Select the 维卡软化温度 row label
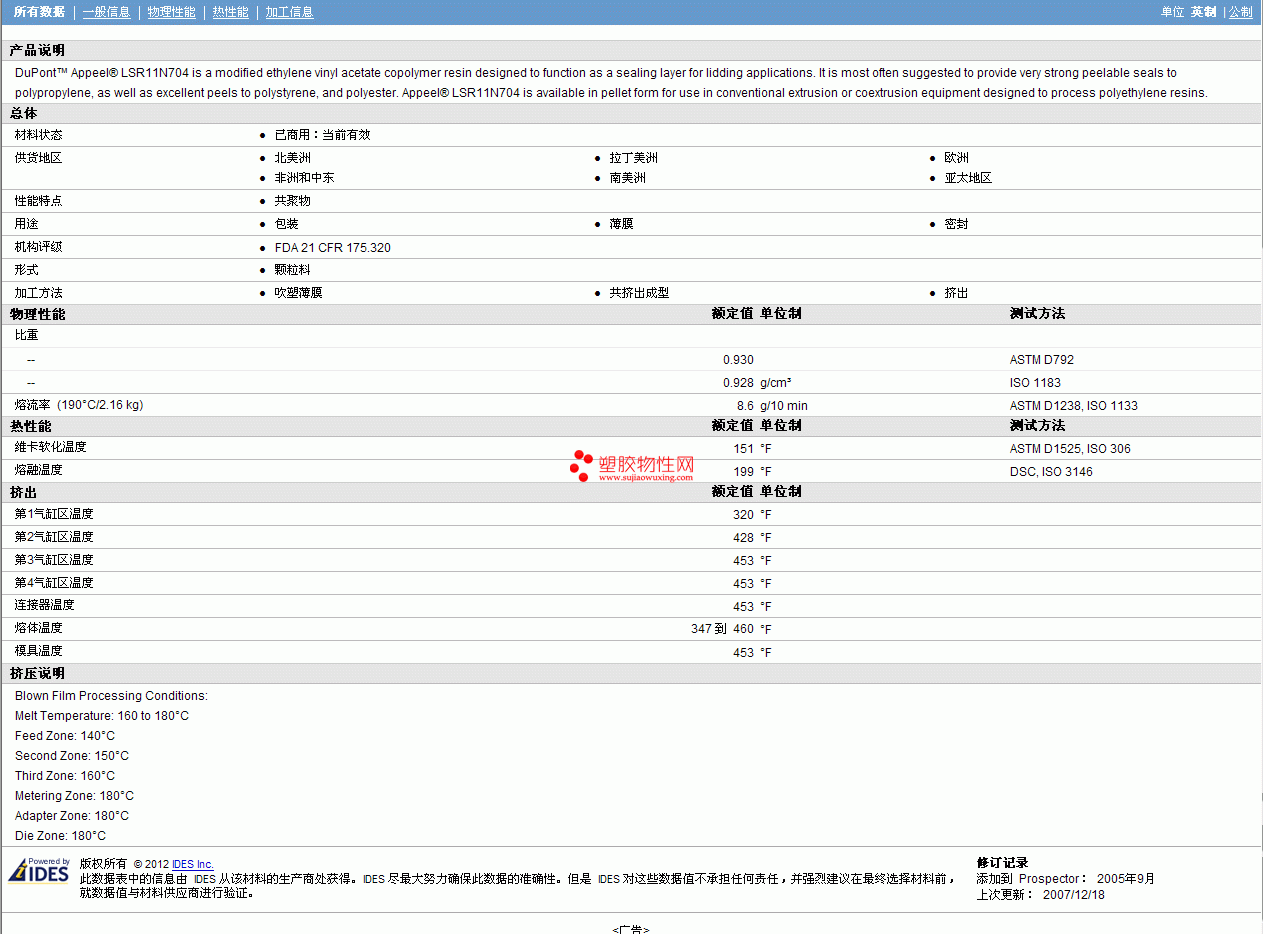Screen dimensions: 1263x934 tap(50, 447)
